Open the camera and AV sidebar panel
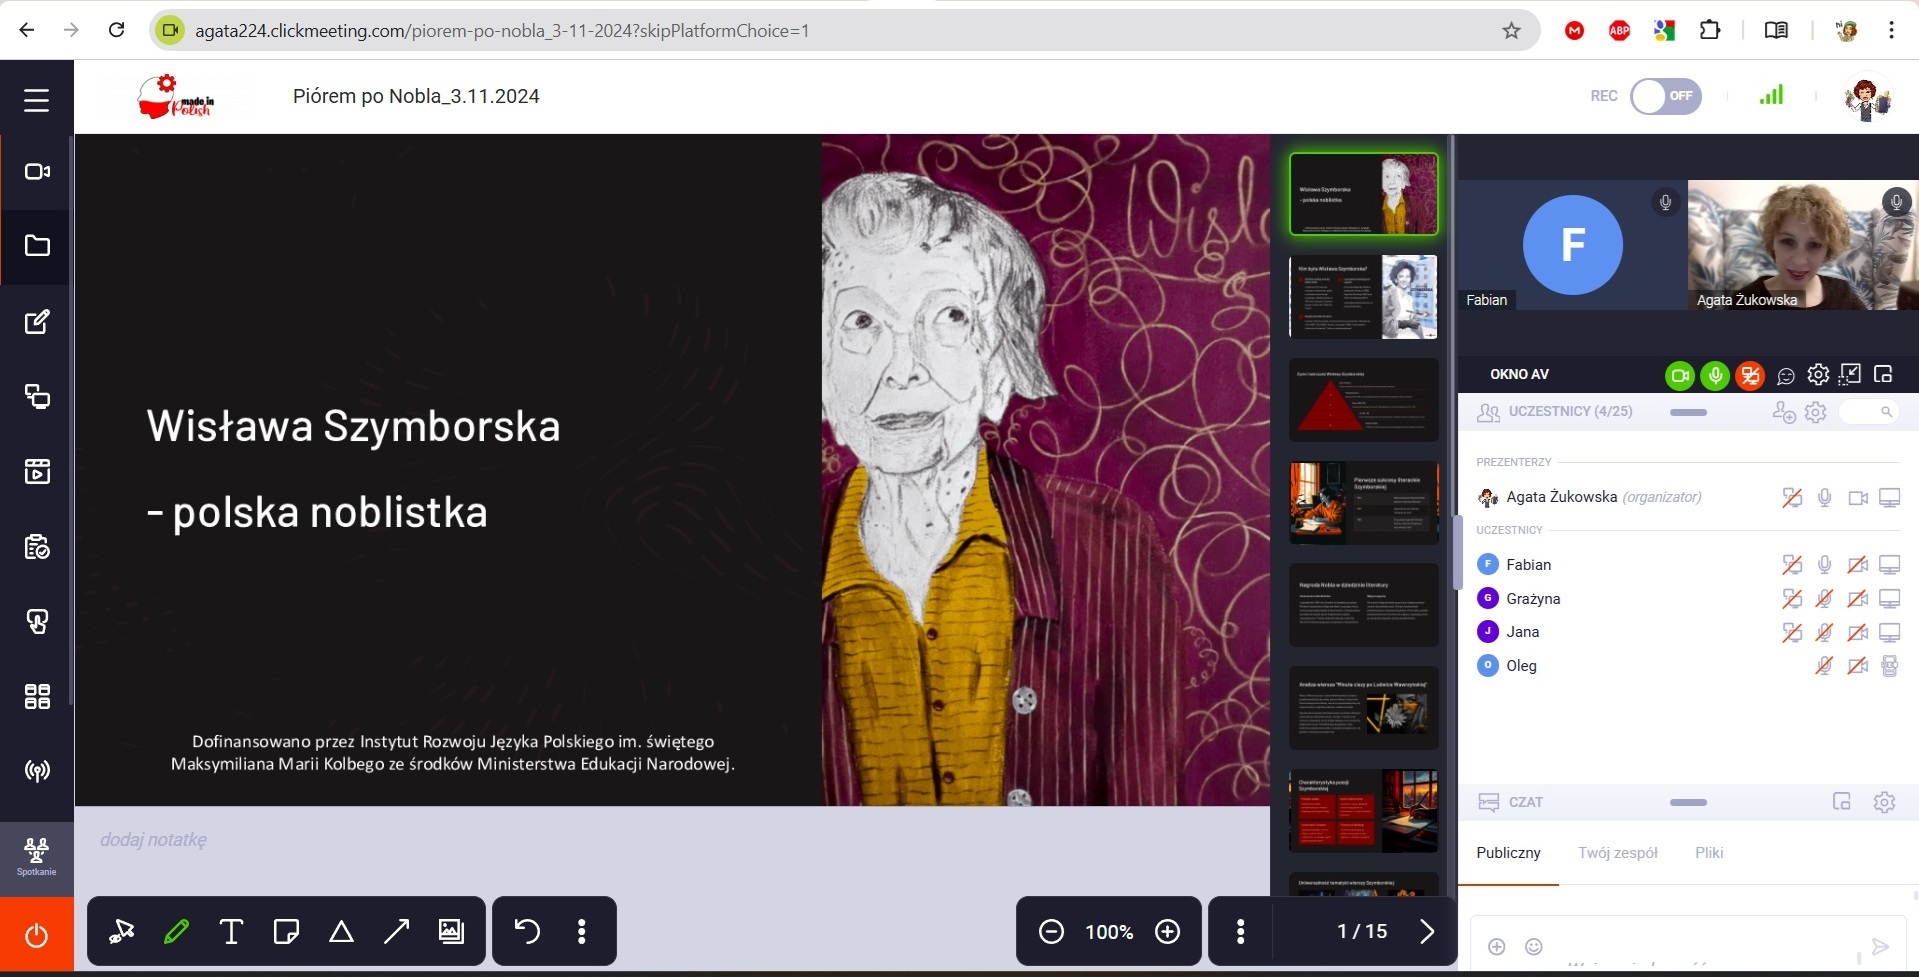1919x977 pixels. coord(37,172)
